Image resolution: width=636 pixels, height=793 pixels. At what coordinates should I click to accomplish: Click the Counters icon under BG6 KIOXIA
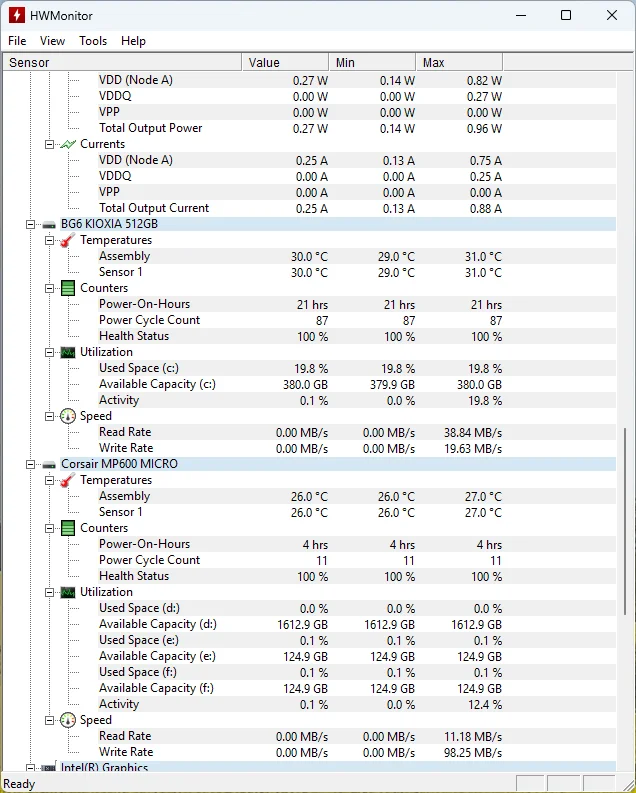click(x=68, y=288)
